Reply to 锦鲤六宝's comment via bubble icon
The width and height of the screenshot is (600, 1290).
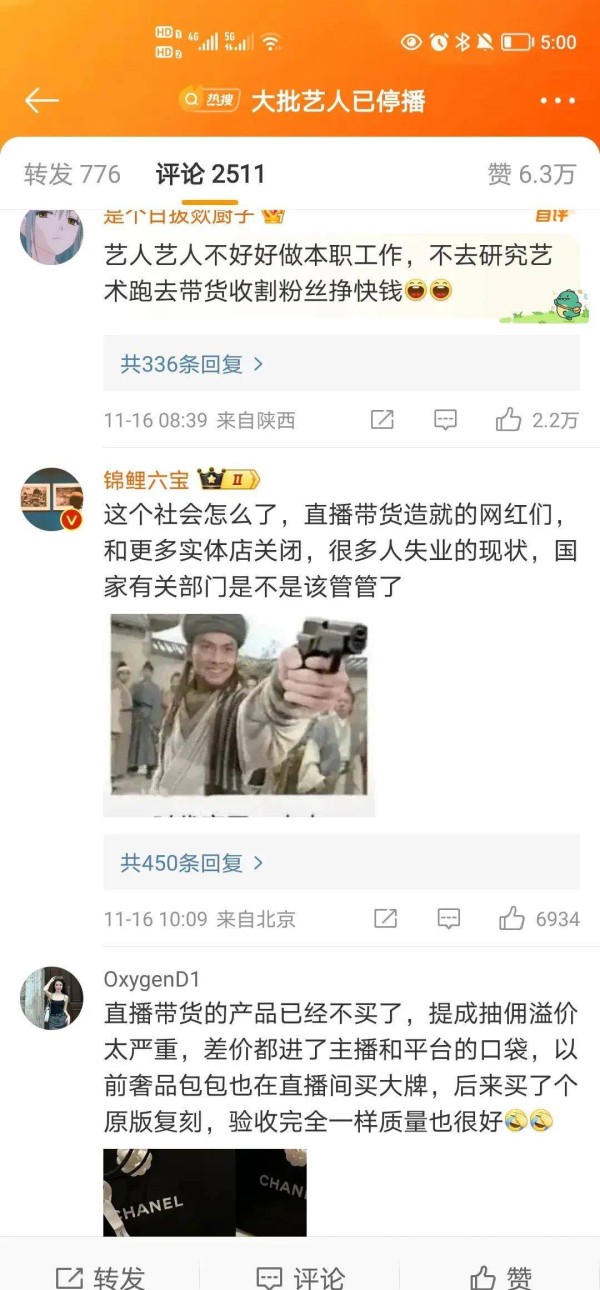449,918
